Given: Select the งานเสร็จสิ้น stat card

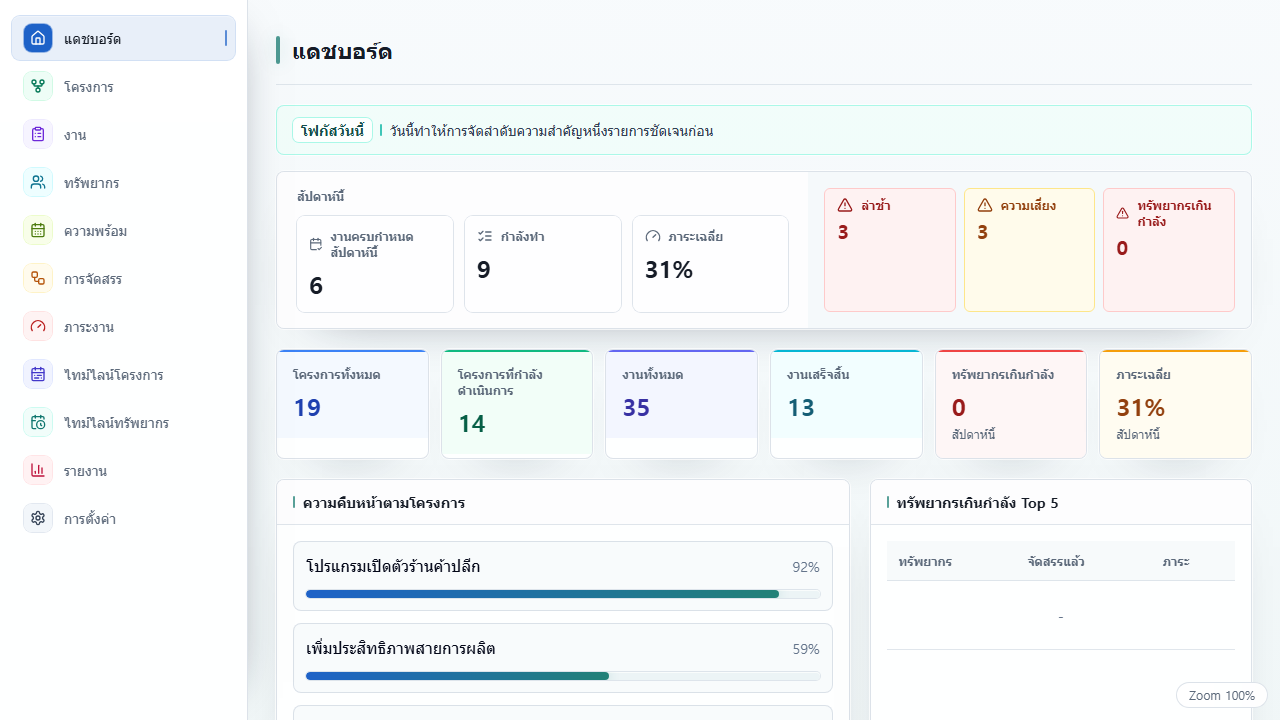Looking at the screenshot, I should [846, 404].
